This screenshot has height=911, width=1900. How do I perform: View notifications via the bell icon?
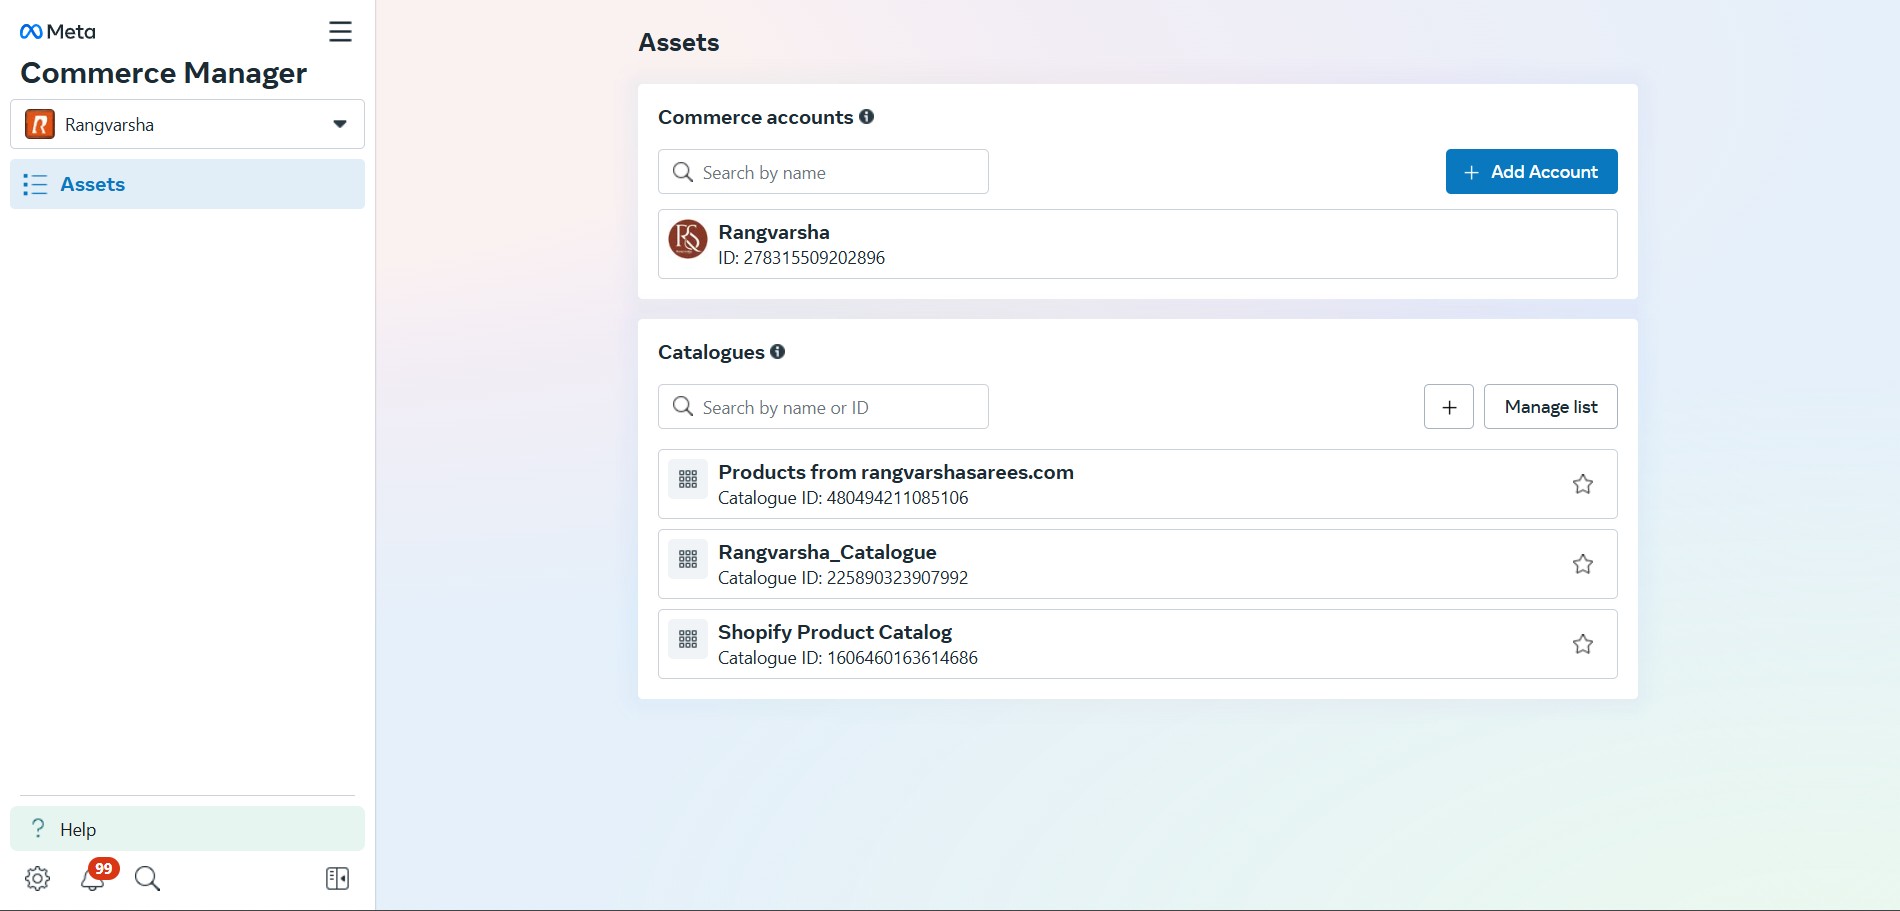tap(93, 878)
